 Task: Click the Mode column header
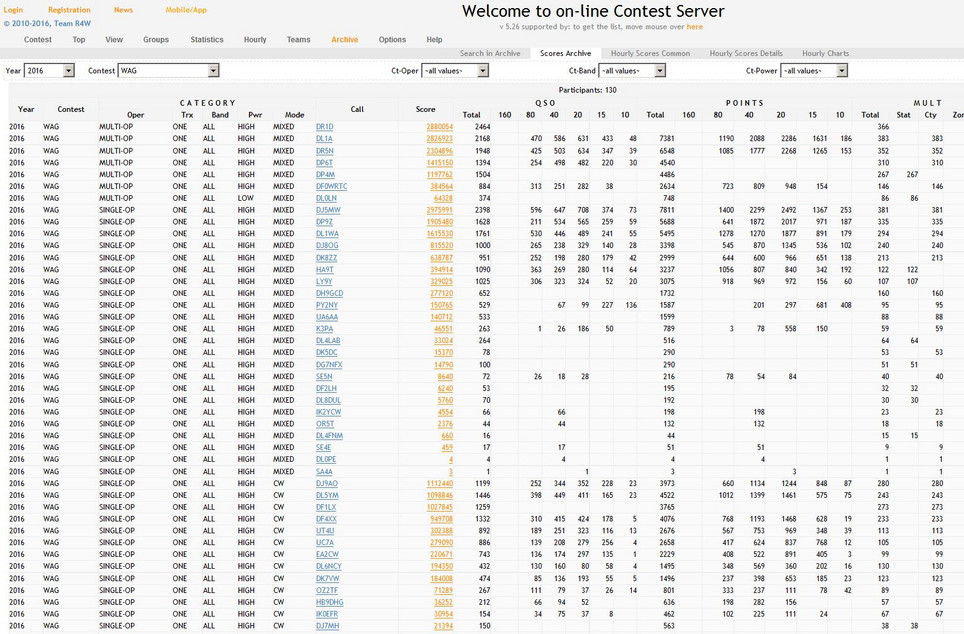tap(294, 115)
